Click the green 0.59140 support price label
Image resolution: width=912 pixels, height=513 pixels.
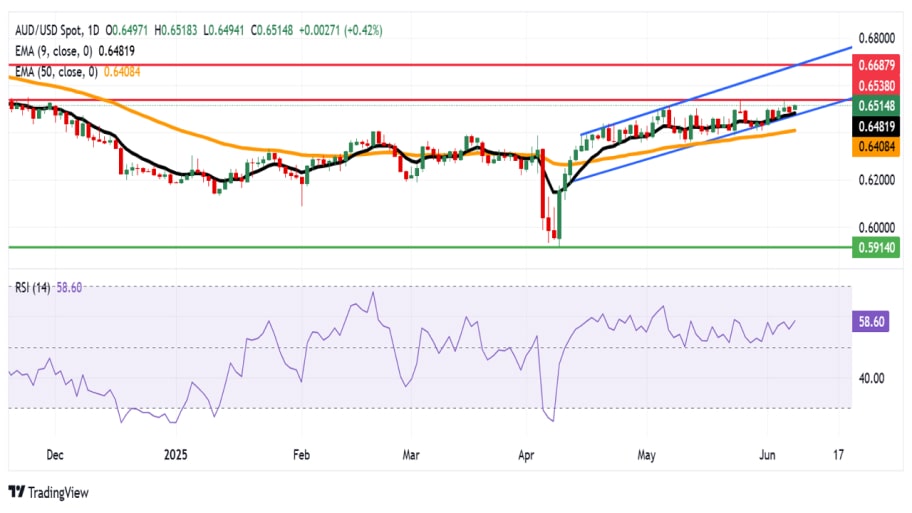(876, 248)
